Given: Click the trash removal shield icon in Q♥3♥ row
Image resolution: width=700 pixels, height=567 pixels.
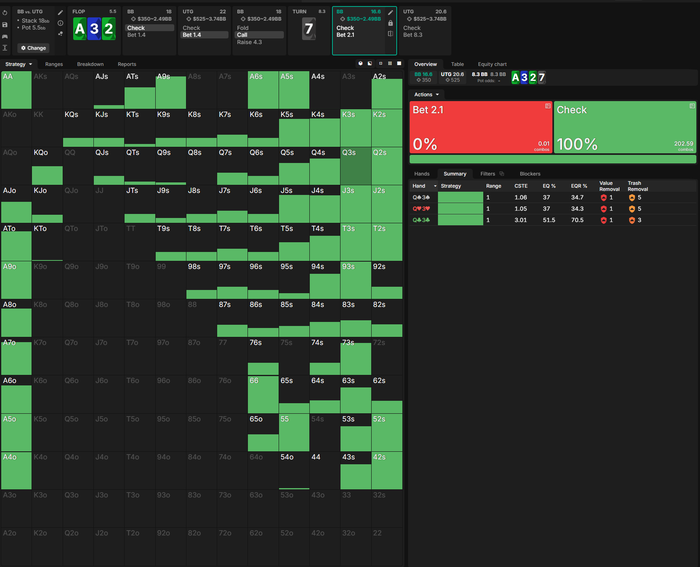Looking at the screenshot, I should click(x=631, y=208).
